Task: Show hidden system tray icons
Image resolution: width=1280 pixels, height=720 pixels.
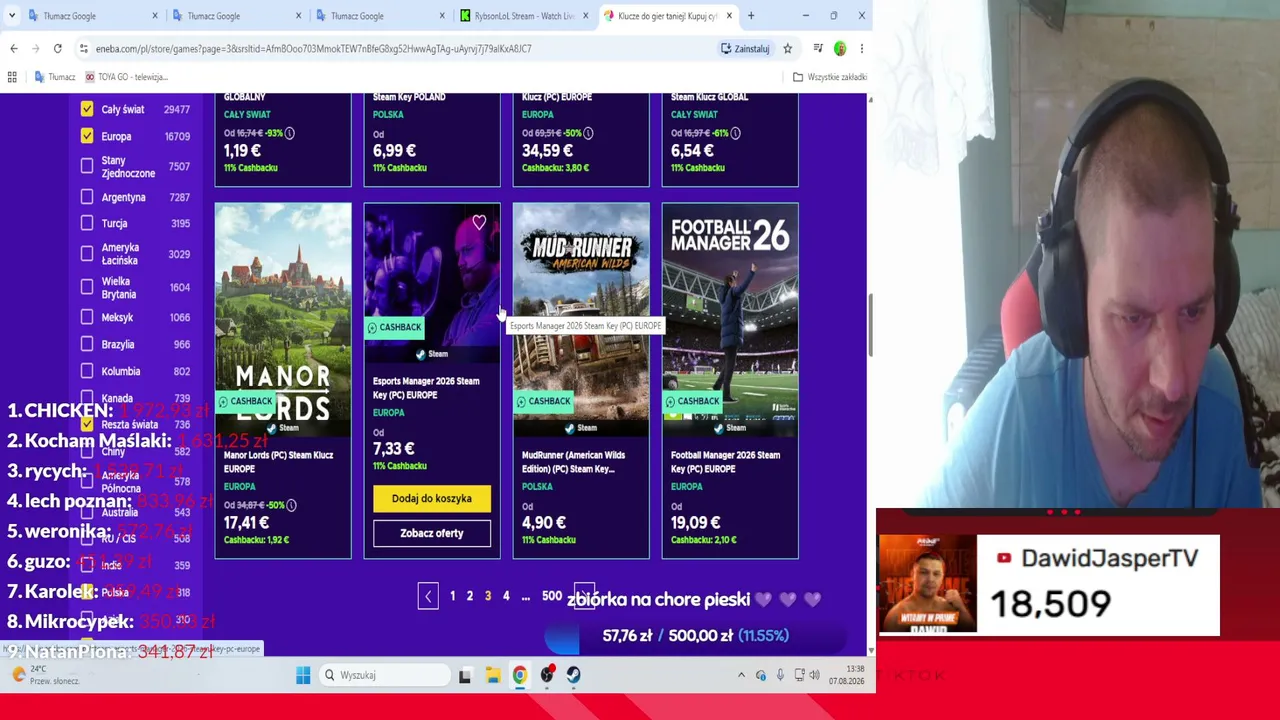Action: (x=741, y=675)
